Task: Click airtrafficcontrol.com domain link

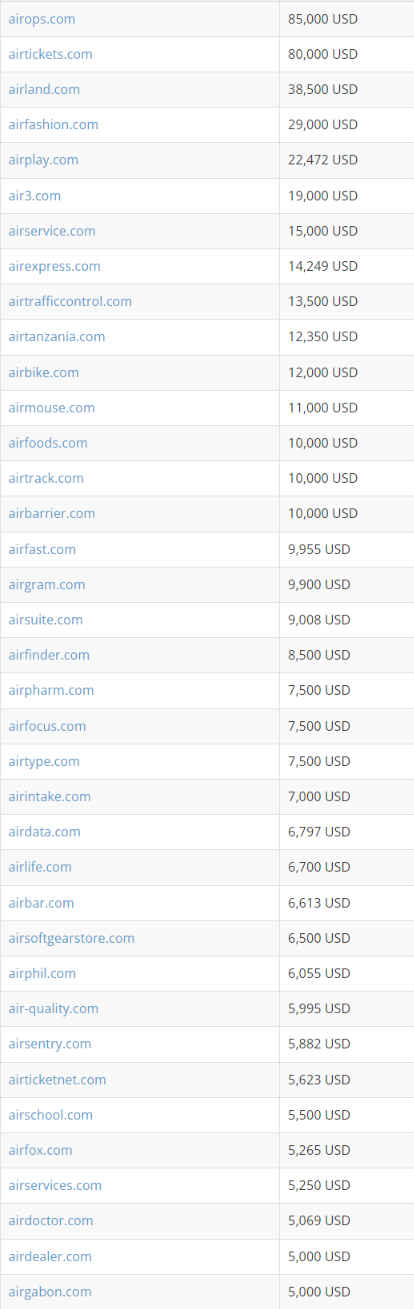Action: point(70,301)
